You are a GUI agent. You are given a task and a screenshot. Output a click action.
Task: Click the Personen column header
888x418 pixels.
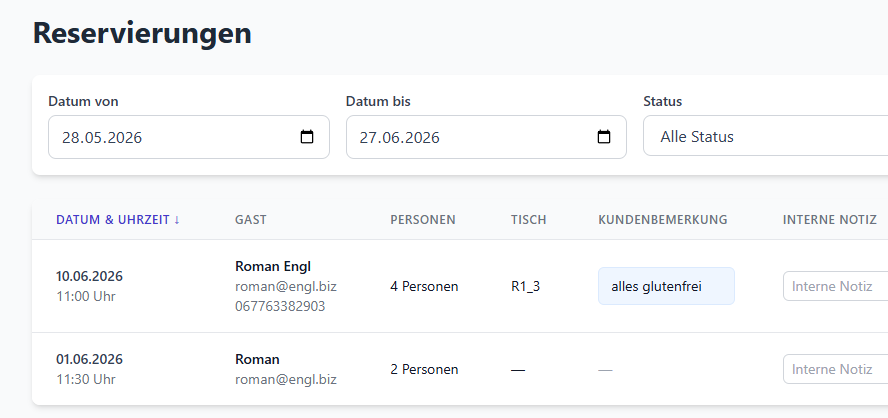coord(422,220)
